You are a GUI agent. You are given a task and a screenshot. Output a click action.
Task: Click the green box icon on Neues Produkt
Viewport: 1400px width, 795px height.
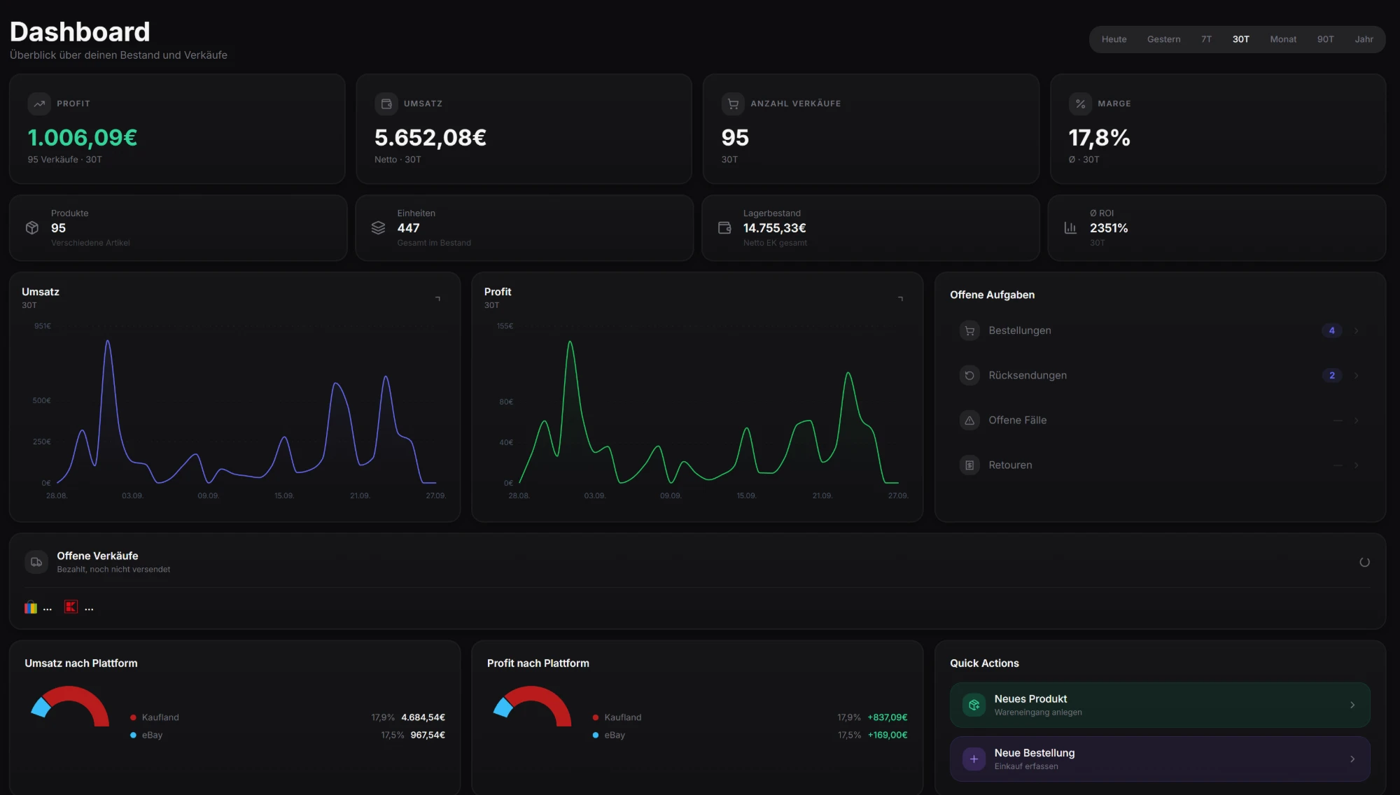pos(974,705)
